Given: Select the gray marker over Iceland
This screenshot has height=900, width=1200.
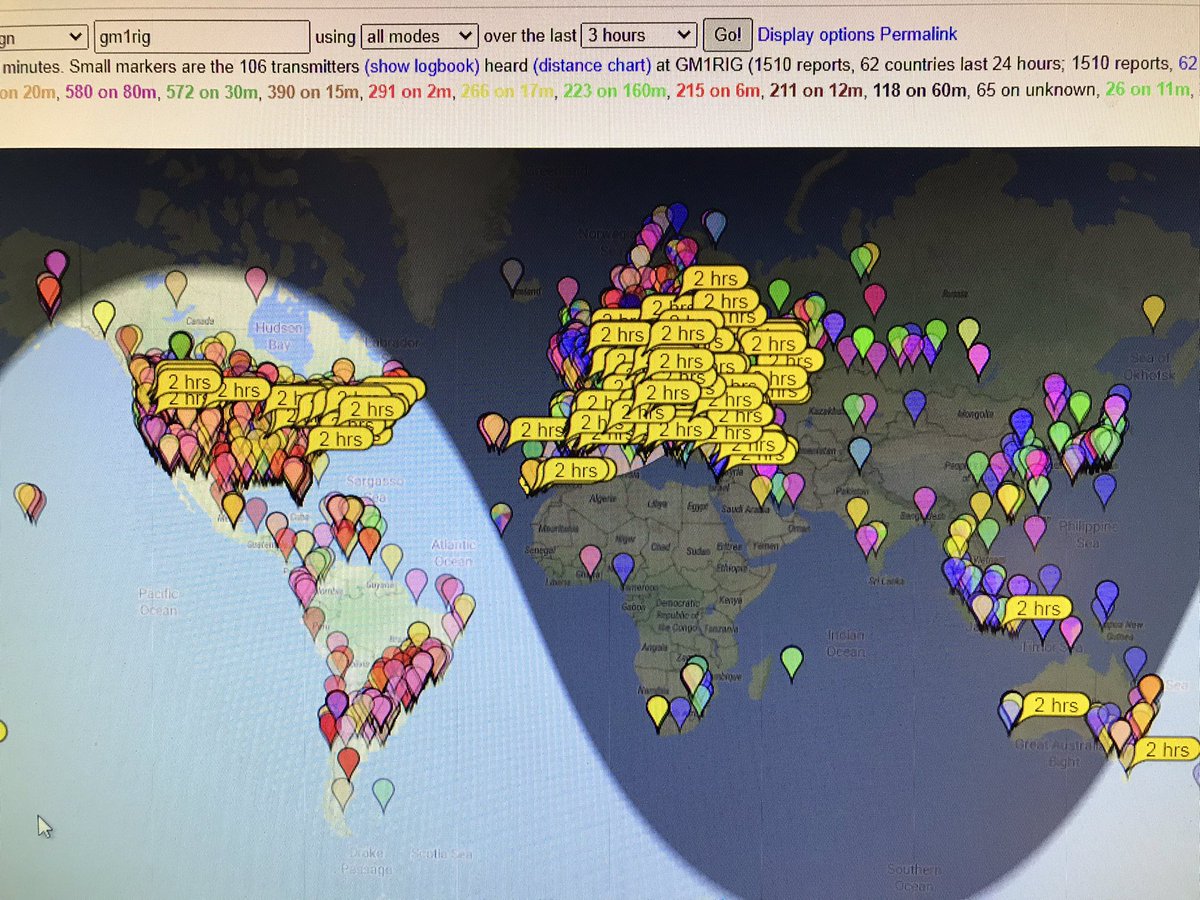Looking at the screenshot, I should click(512, 275).
